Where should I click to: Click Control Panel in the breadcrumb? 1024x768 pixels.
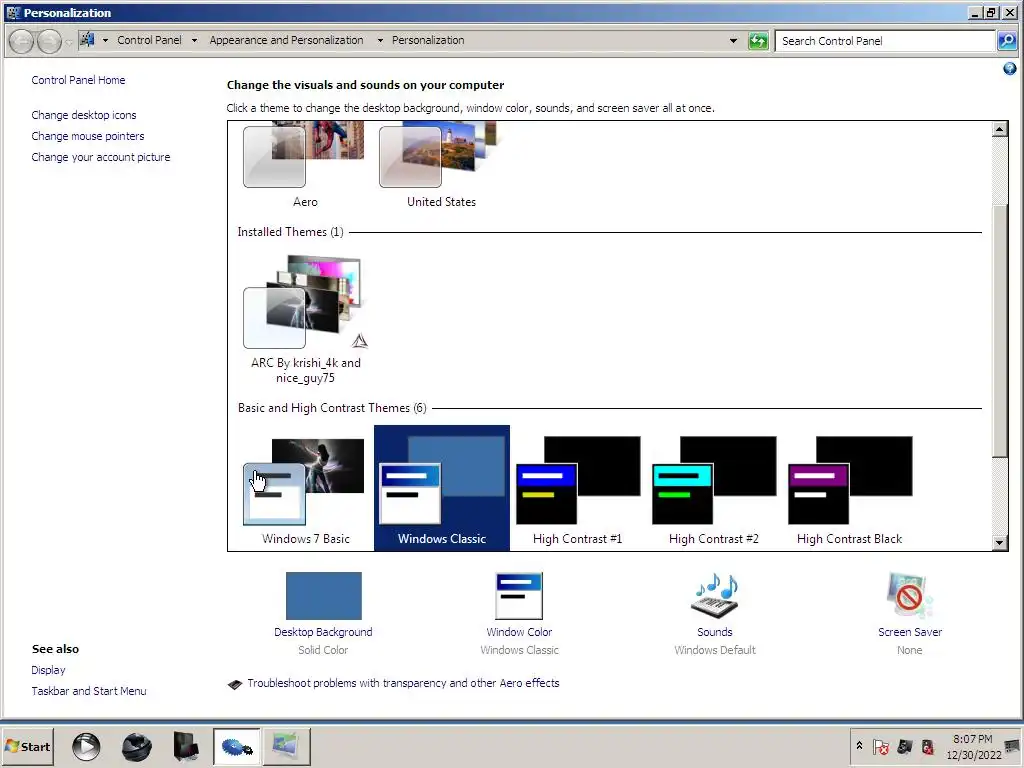149,40
